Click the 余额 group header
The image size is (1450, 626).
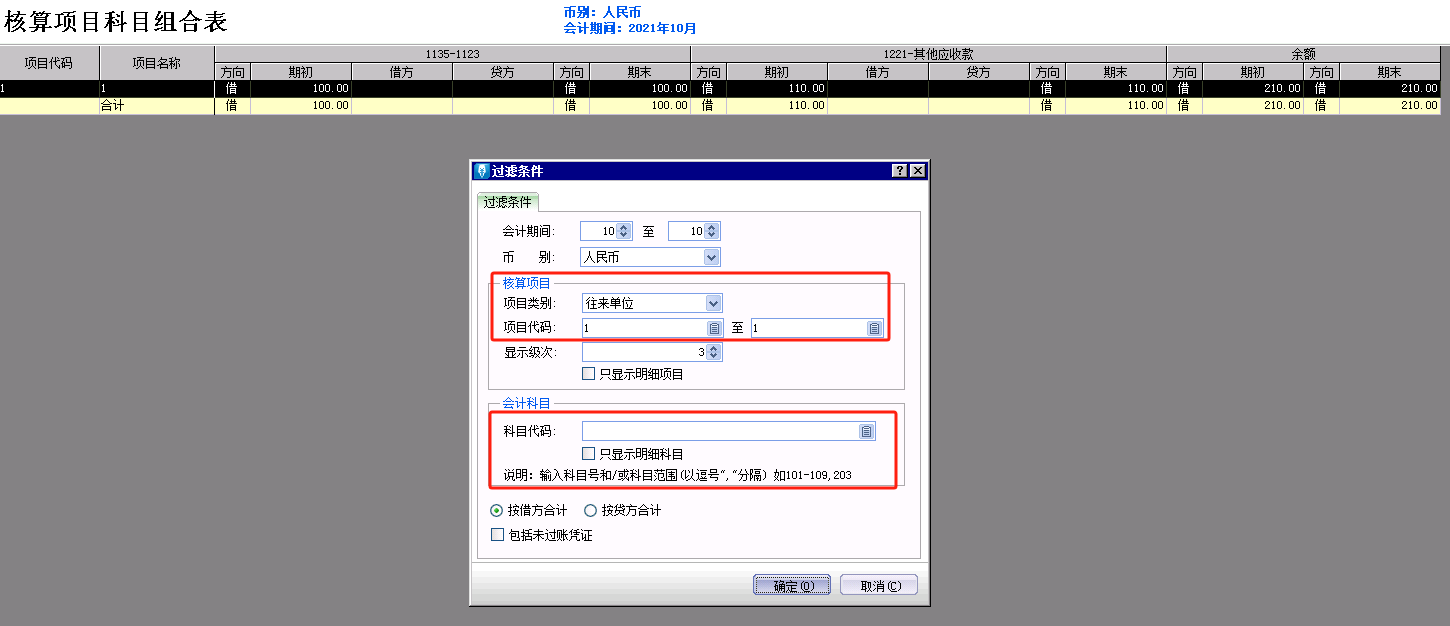point(1303,53)
